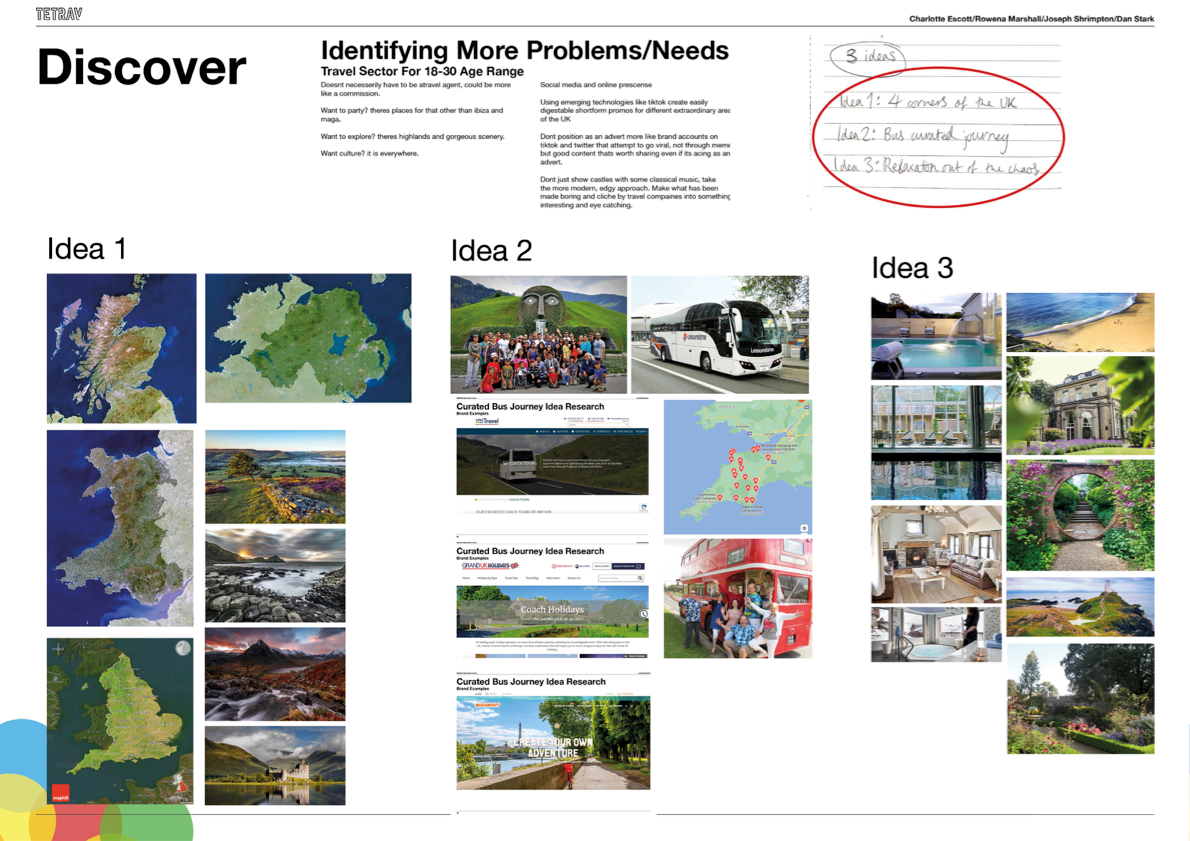Click the Wales satellite map image
1190x841 pixels.
[x=120, y=528]
